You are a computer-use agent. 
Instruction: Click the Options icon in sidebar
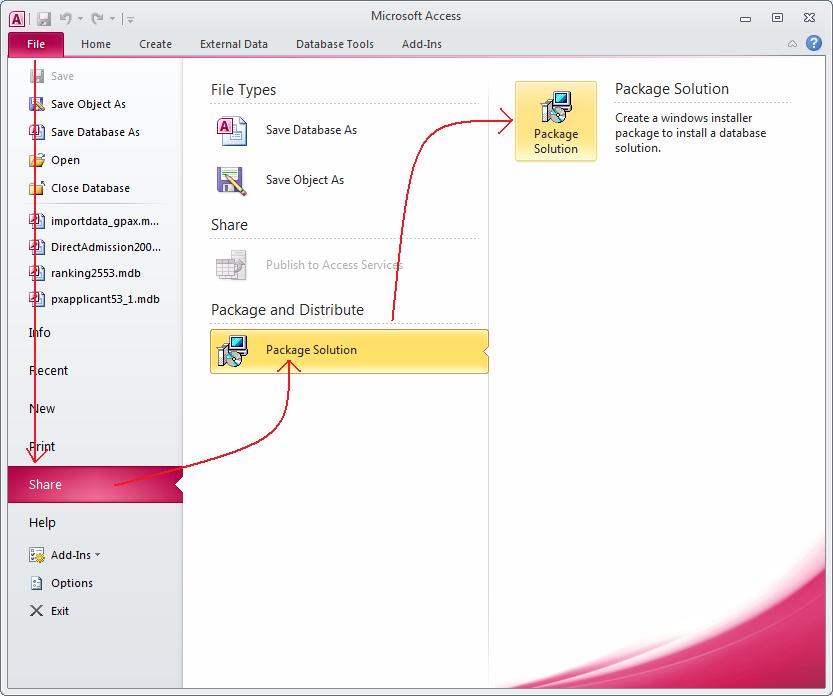pyautogui.click(x=37, y=583)
